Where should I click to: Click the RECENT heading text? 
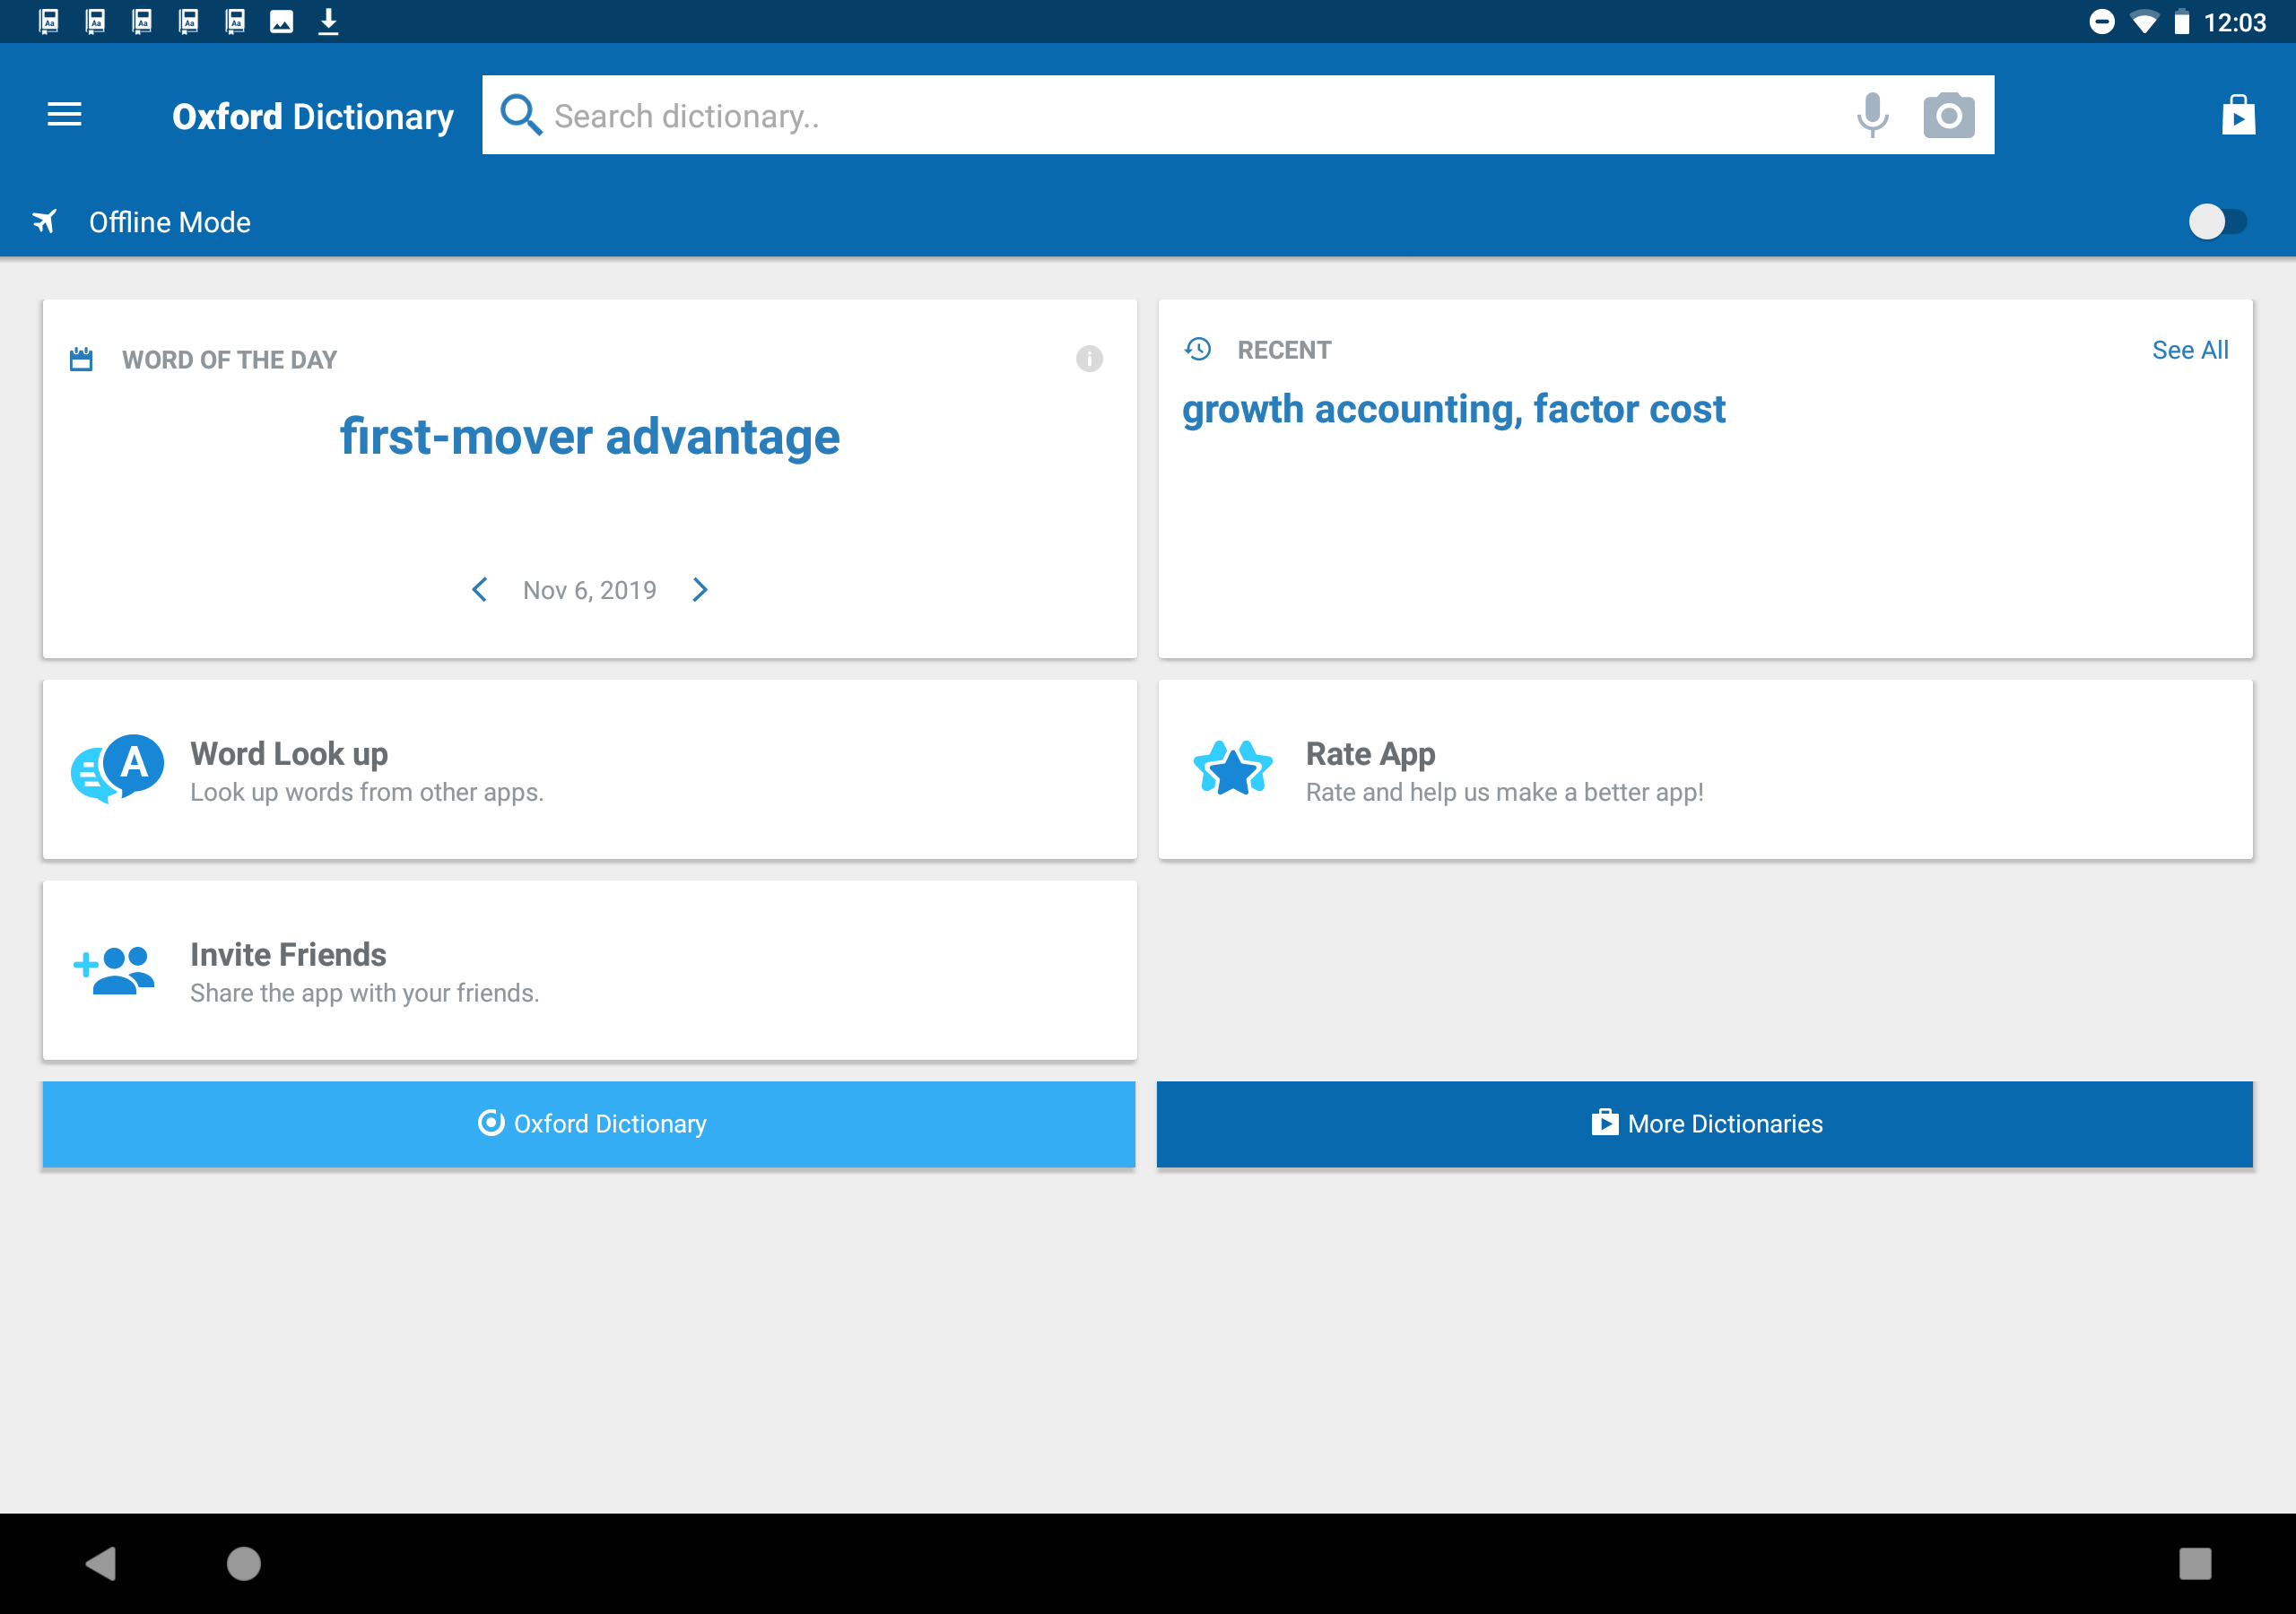point(1284,350)
